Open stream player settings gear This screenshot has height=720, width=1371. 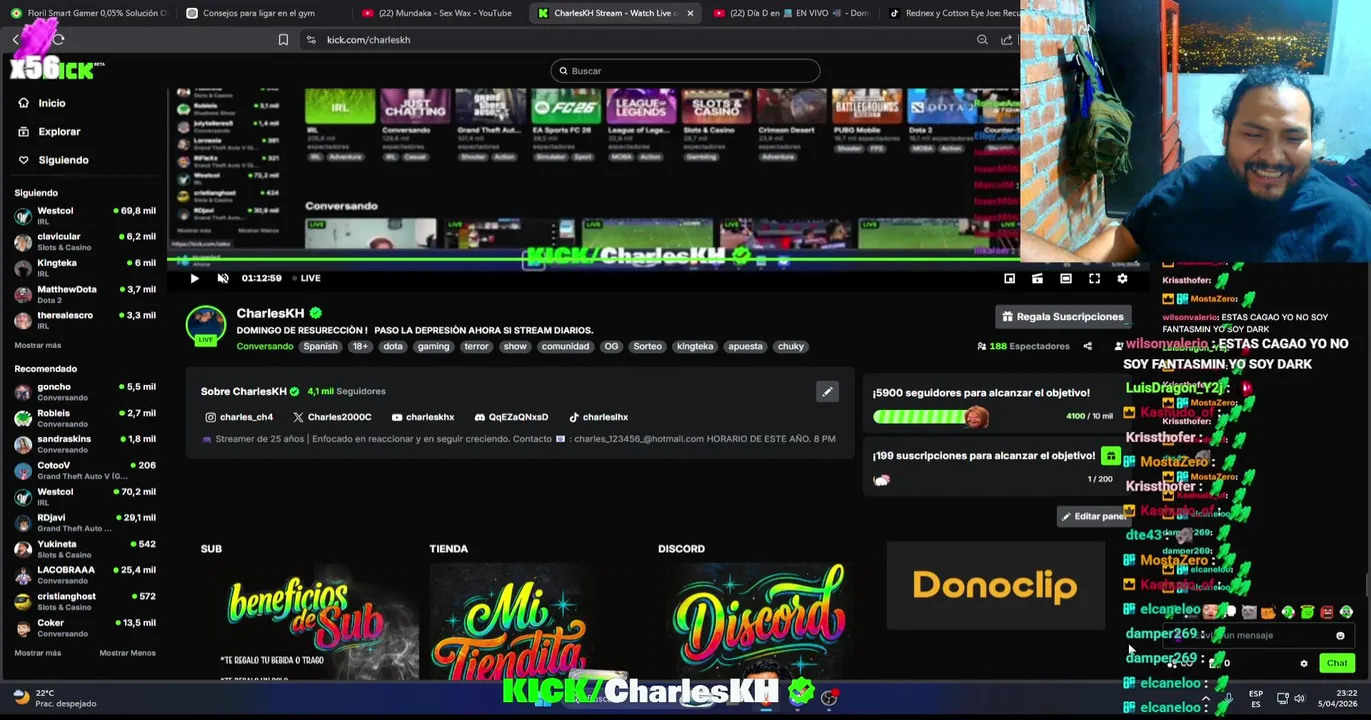(x=1122, y=278)
